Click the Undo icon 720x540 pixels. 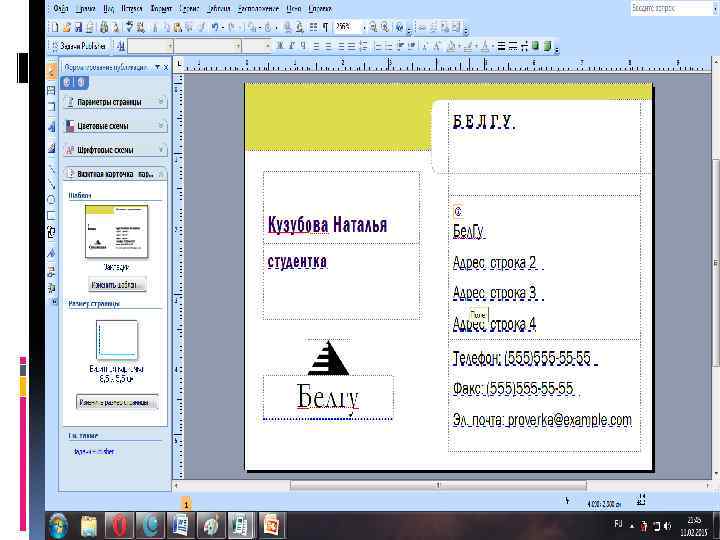tap(215, 28)
